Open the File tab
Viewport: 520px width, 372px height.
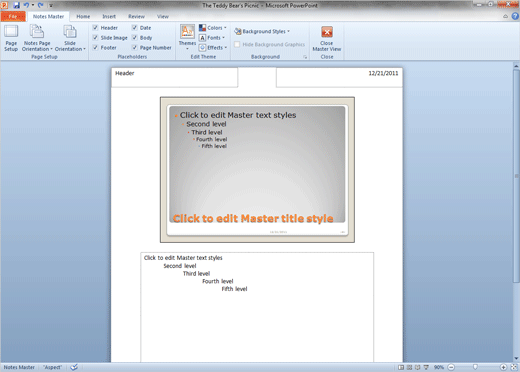tap(13, 16)
